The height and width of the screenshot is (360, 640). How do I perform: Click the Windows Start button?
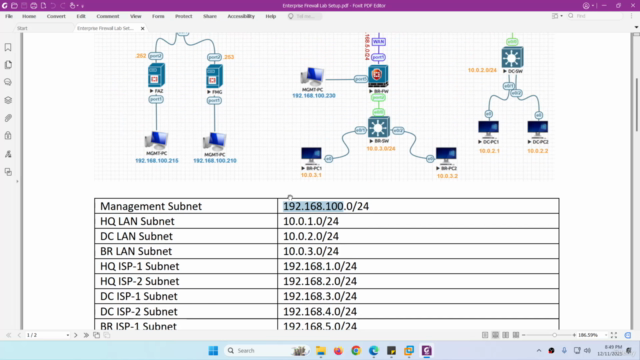(213, 351)
